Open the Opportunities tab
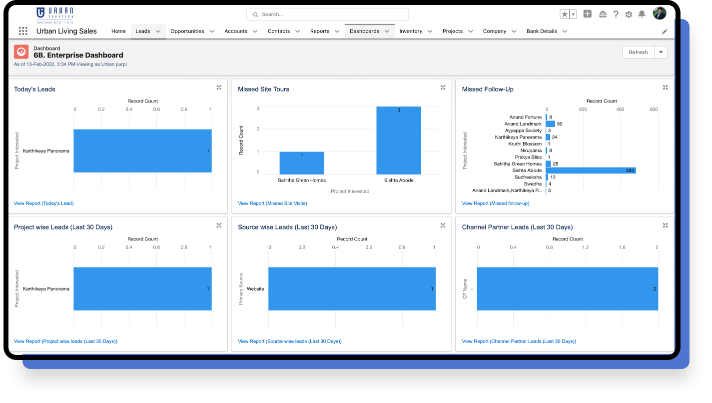 point(187,31)
